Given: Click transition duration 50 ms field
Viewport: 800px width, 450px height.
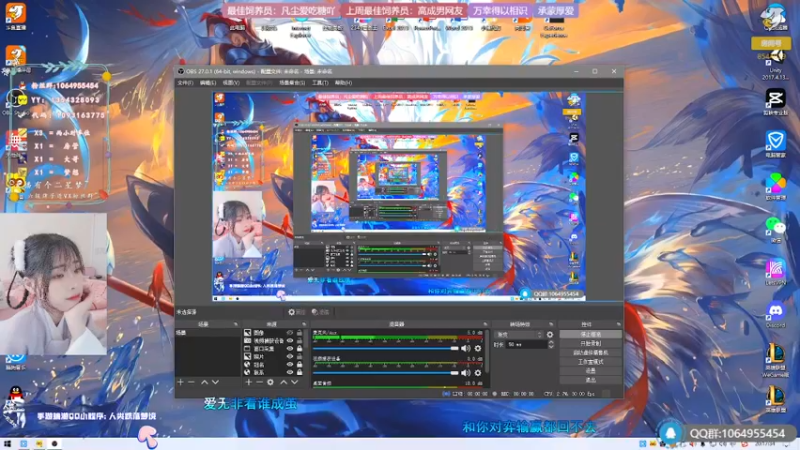Looking at the screenshot, I should 526,345.
